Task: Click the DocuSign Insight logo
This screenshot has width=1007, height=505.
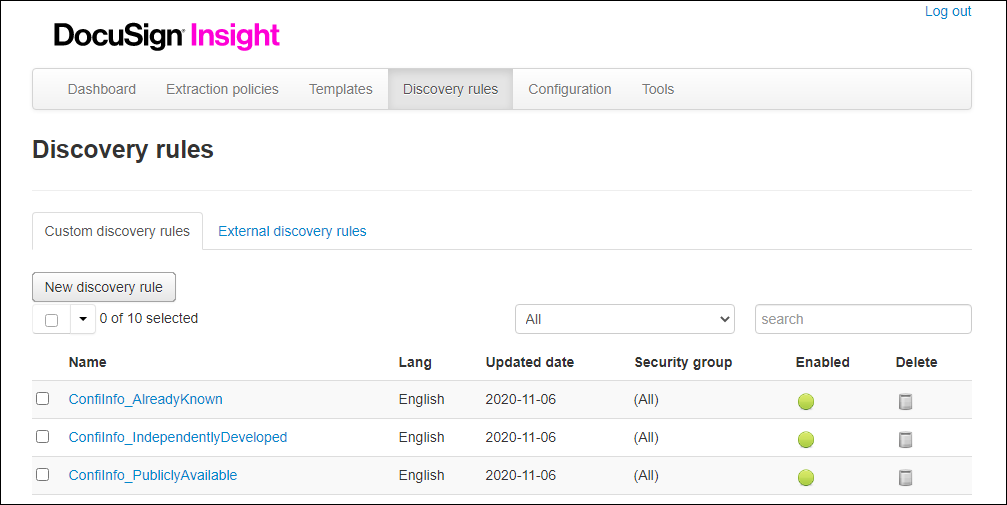Action: [166, 36]
